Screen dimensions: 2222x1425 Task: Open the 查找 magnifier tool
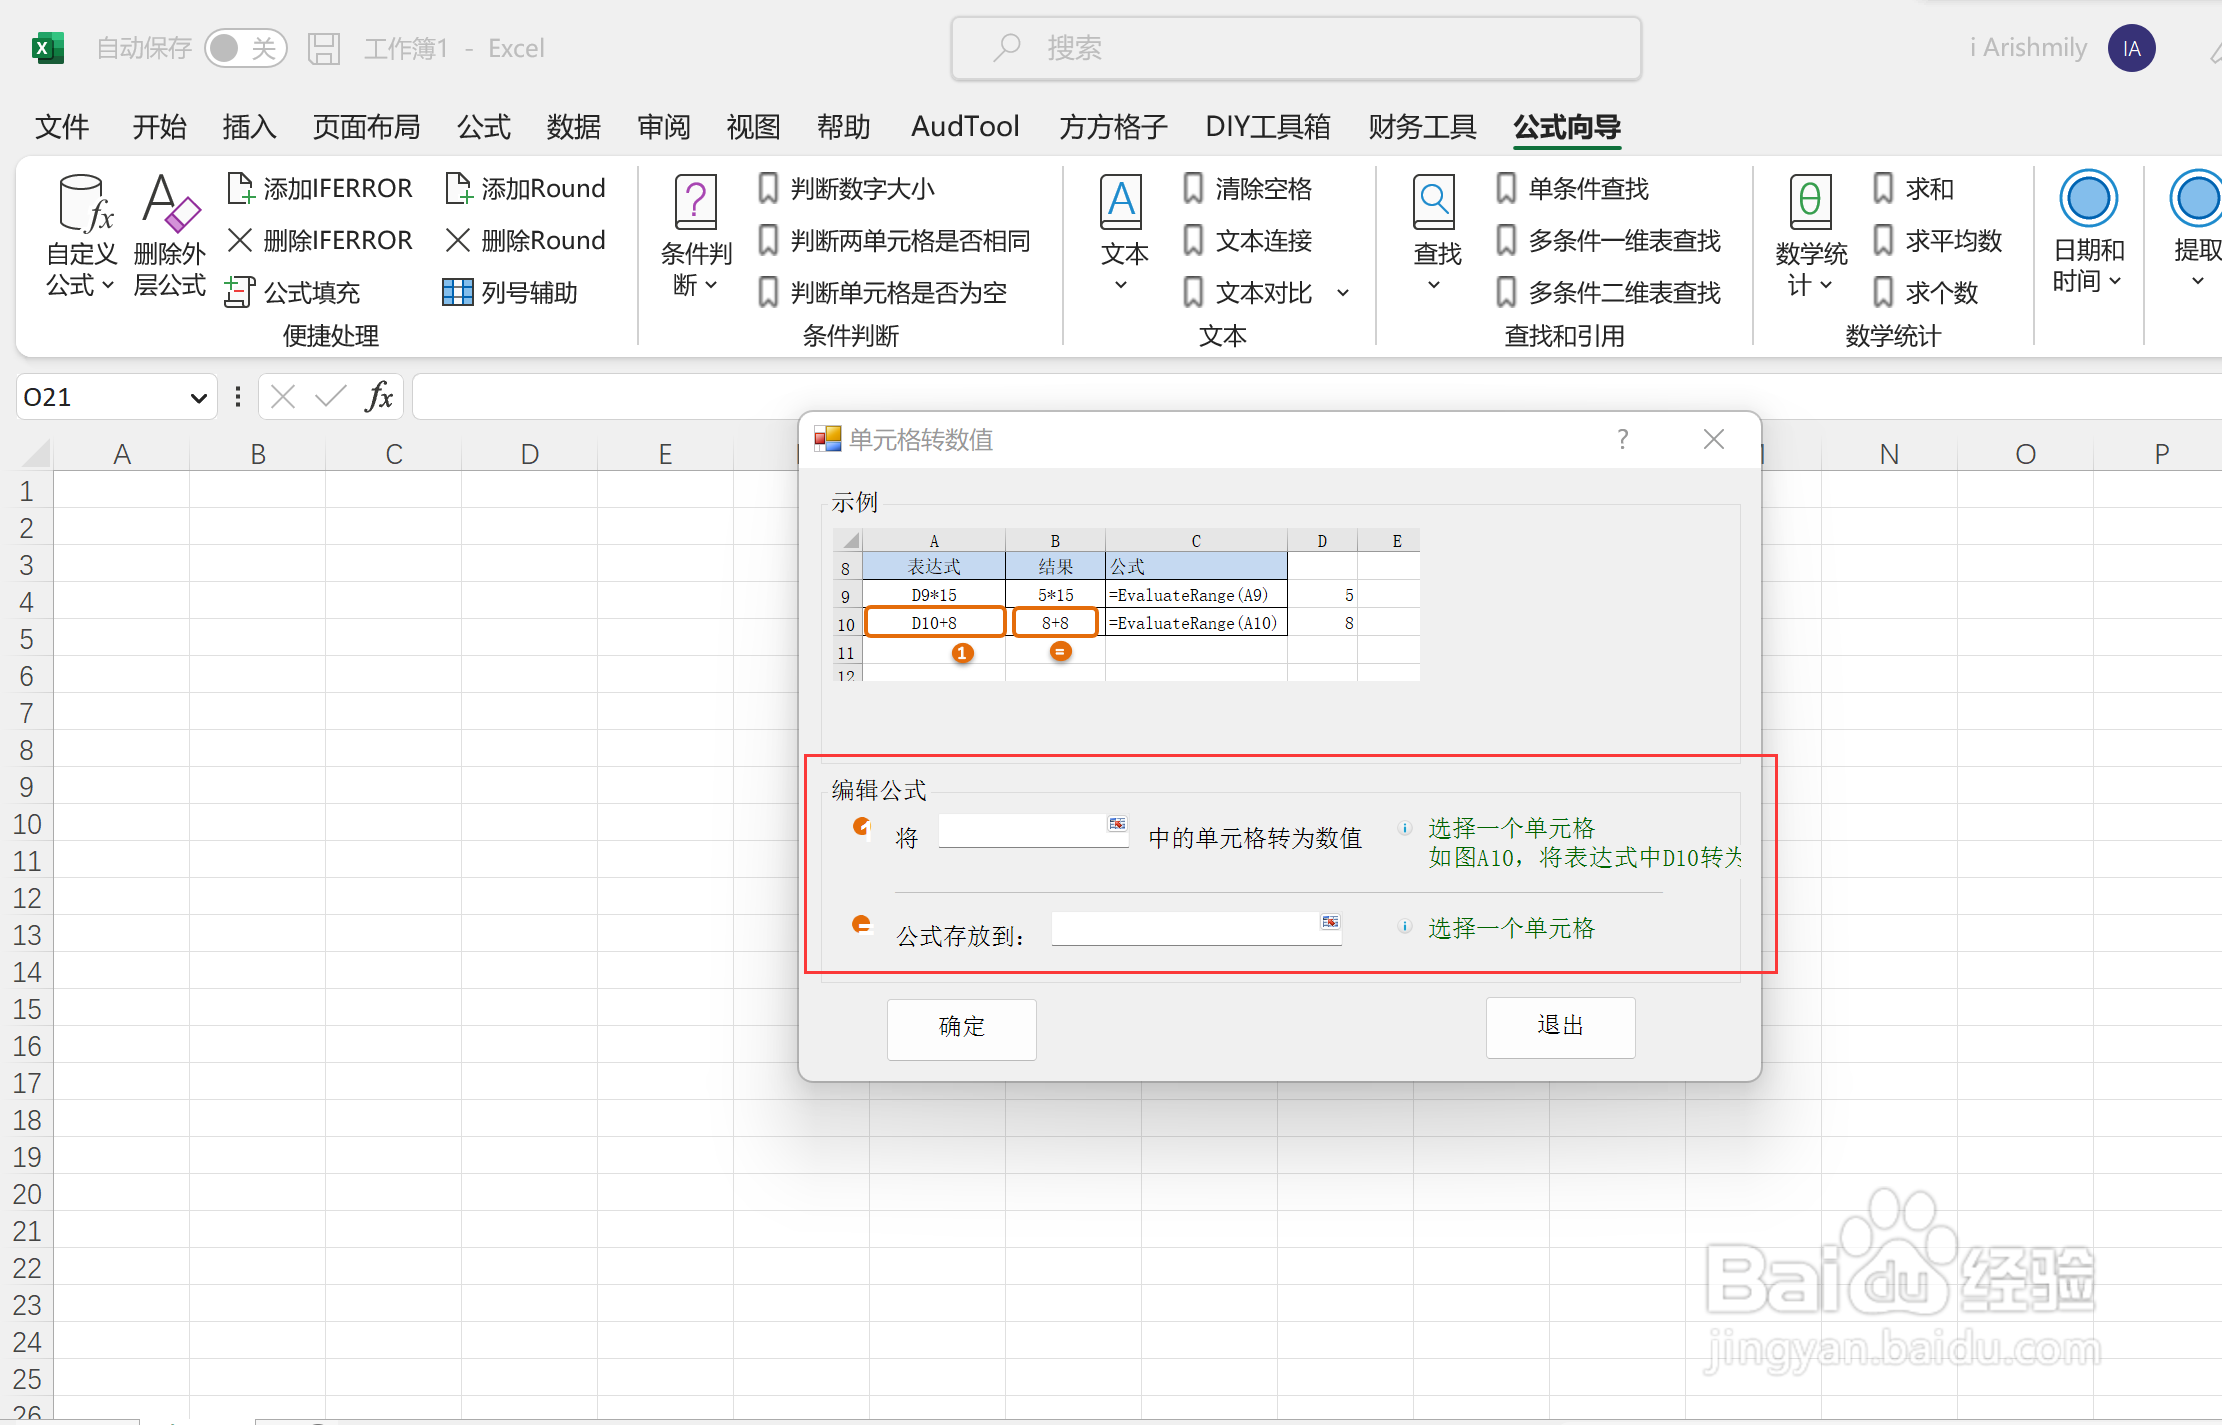point(1436,236)
